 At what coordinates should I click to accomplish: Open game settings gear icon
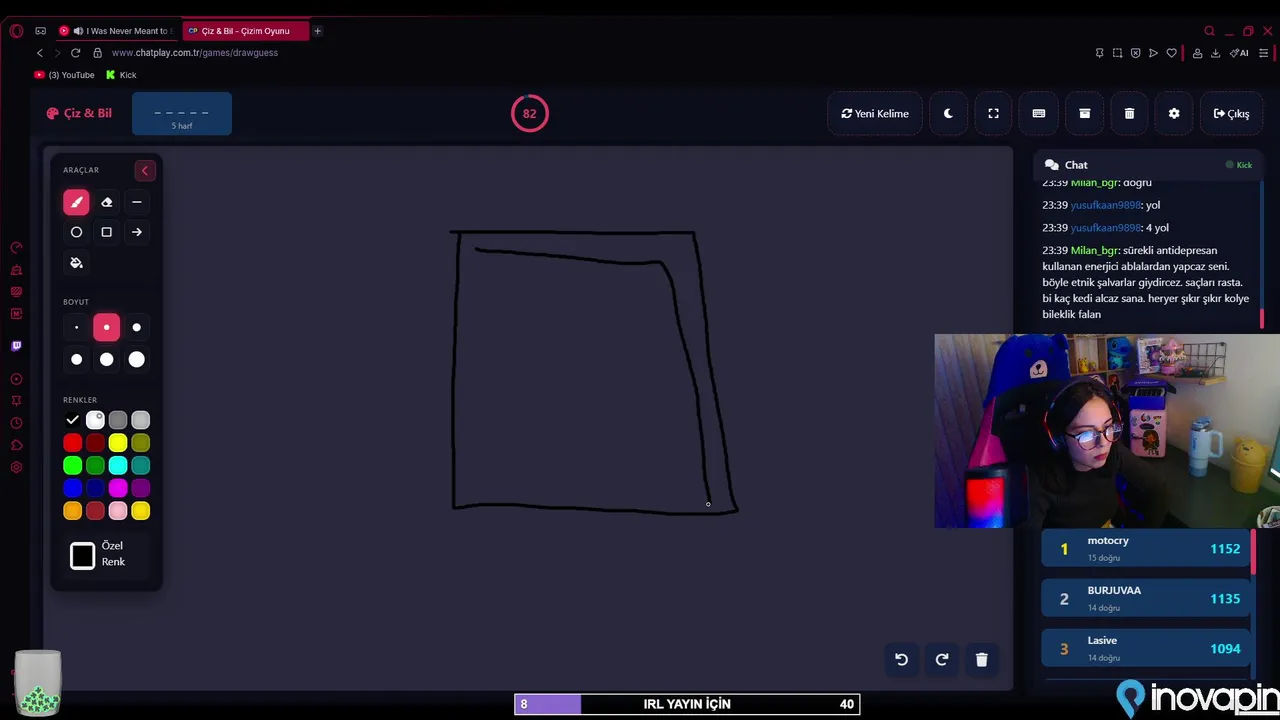1174,113
